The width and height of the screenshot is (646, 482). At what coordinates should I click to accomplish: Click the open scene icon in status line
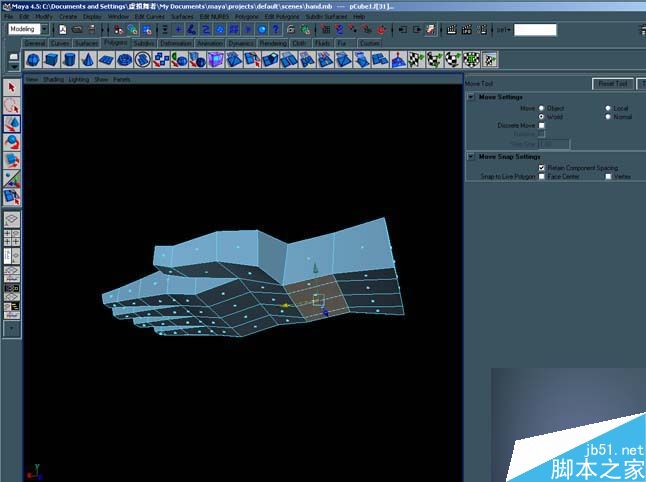click(x=77, y=29)
